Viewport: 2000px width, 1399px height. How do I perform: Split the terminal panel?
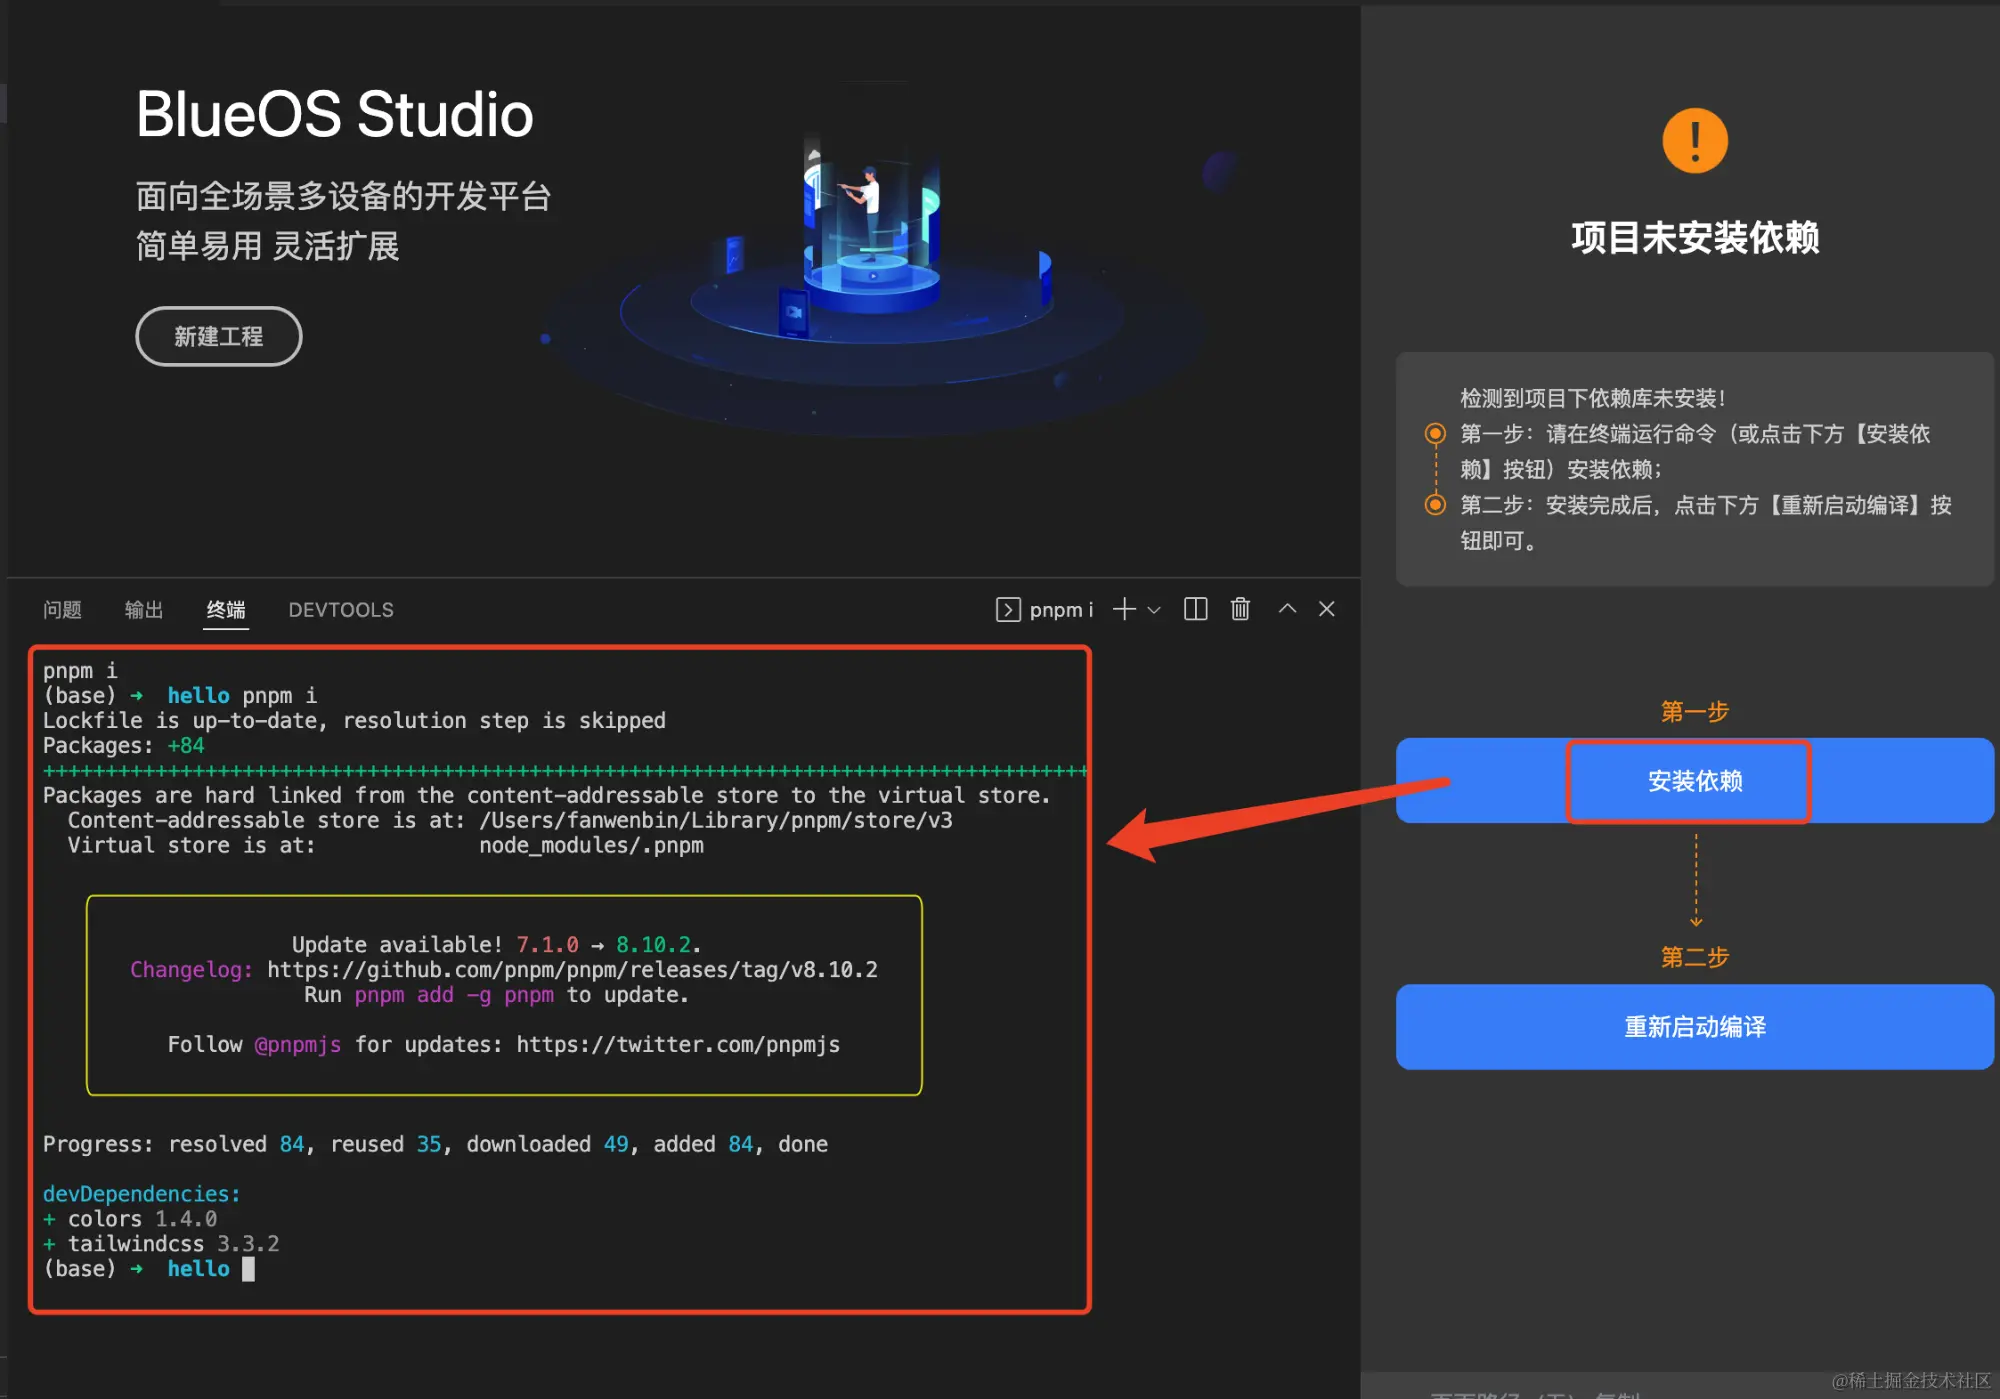pyautogui.click(x=1195, y=609)
